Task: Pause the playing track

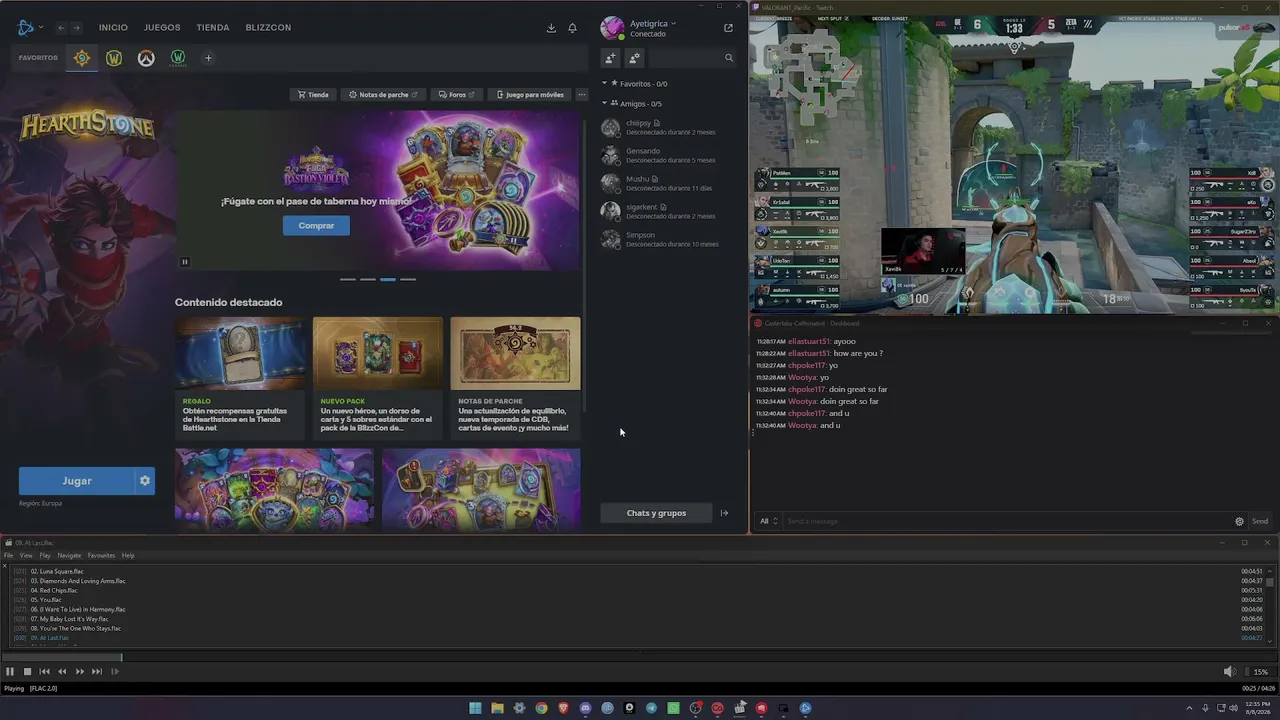Action: tap(10, 672)
